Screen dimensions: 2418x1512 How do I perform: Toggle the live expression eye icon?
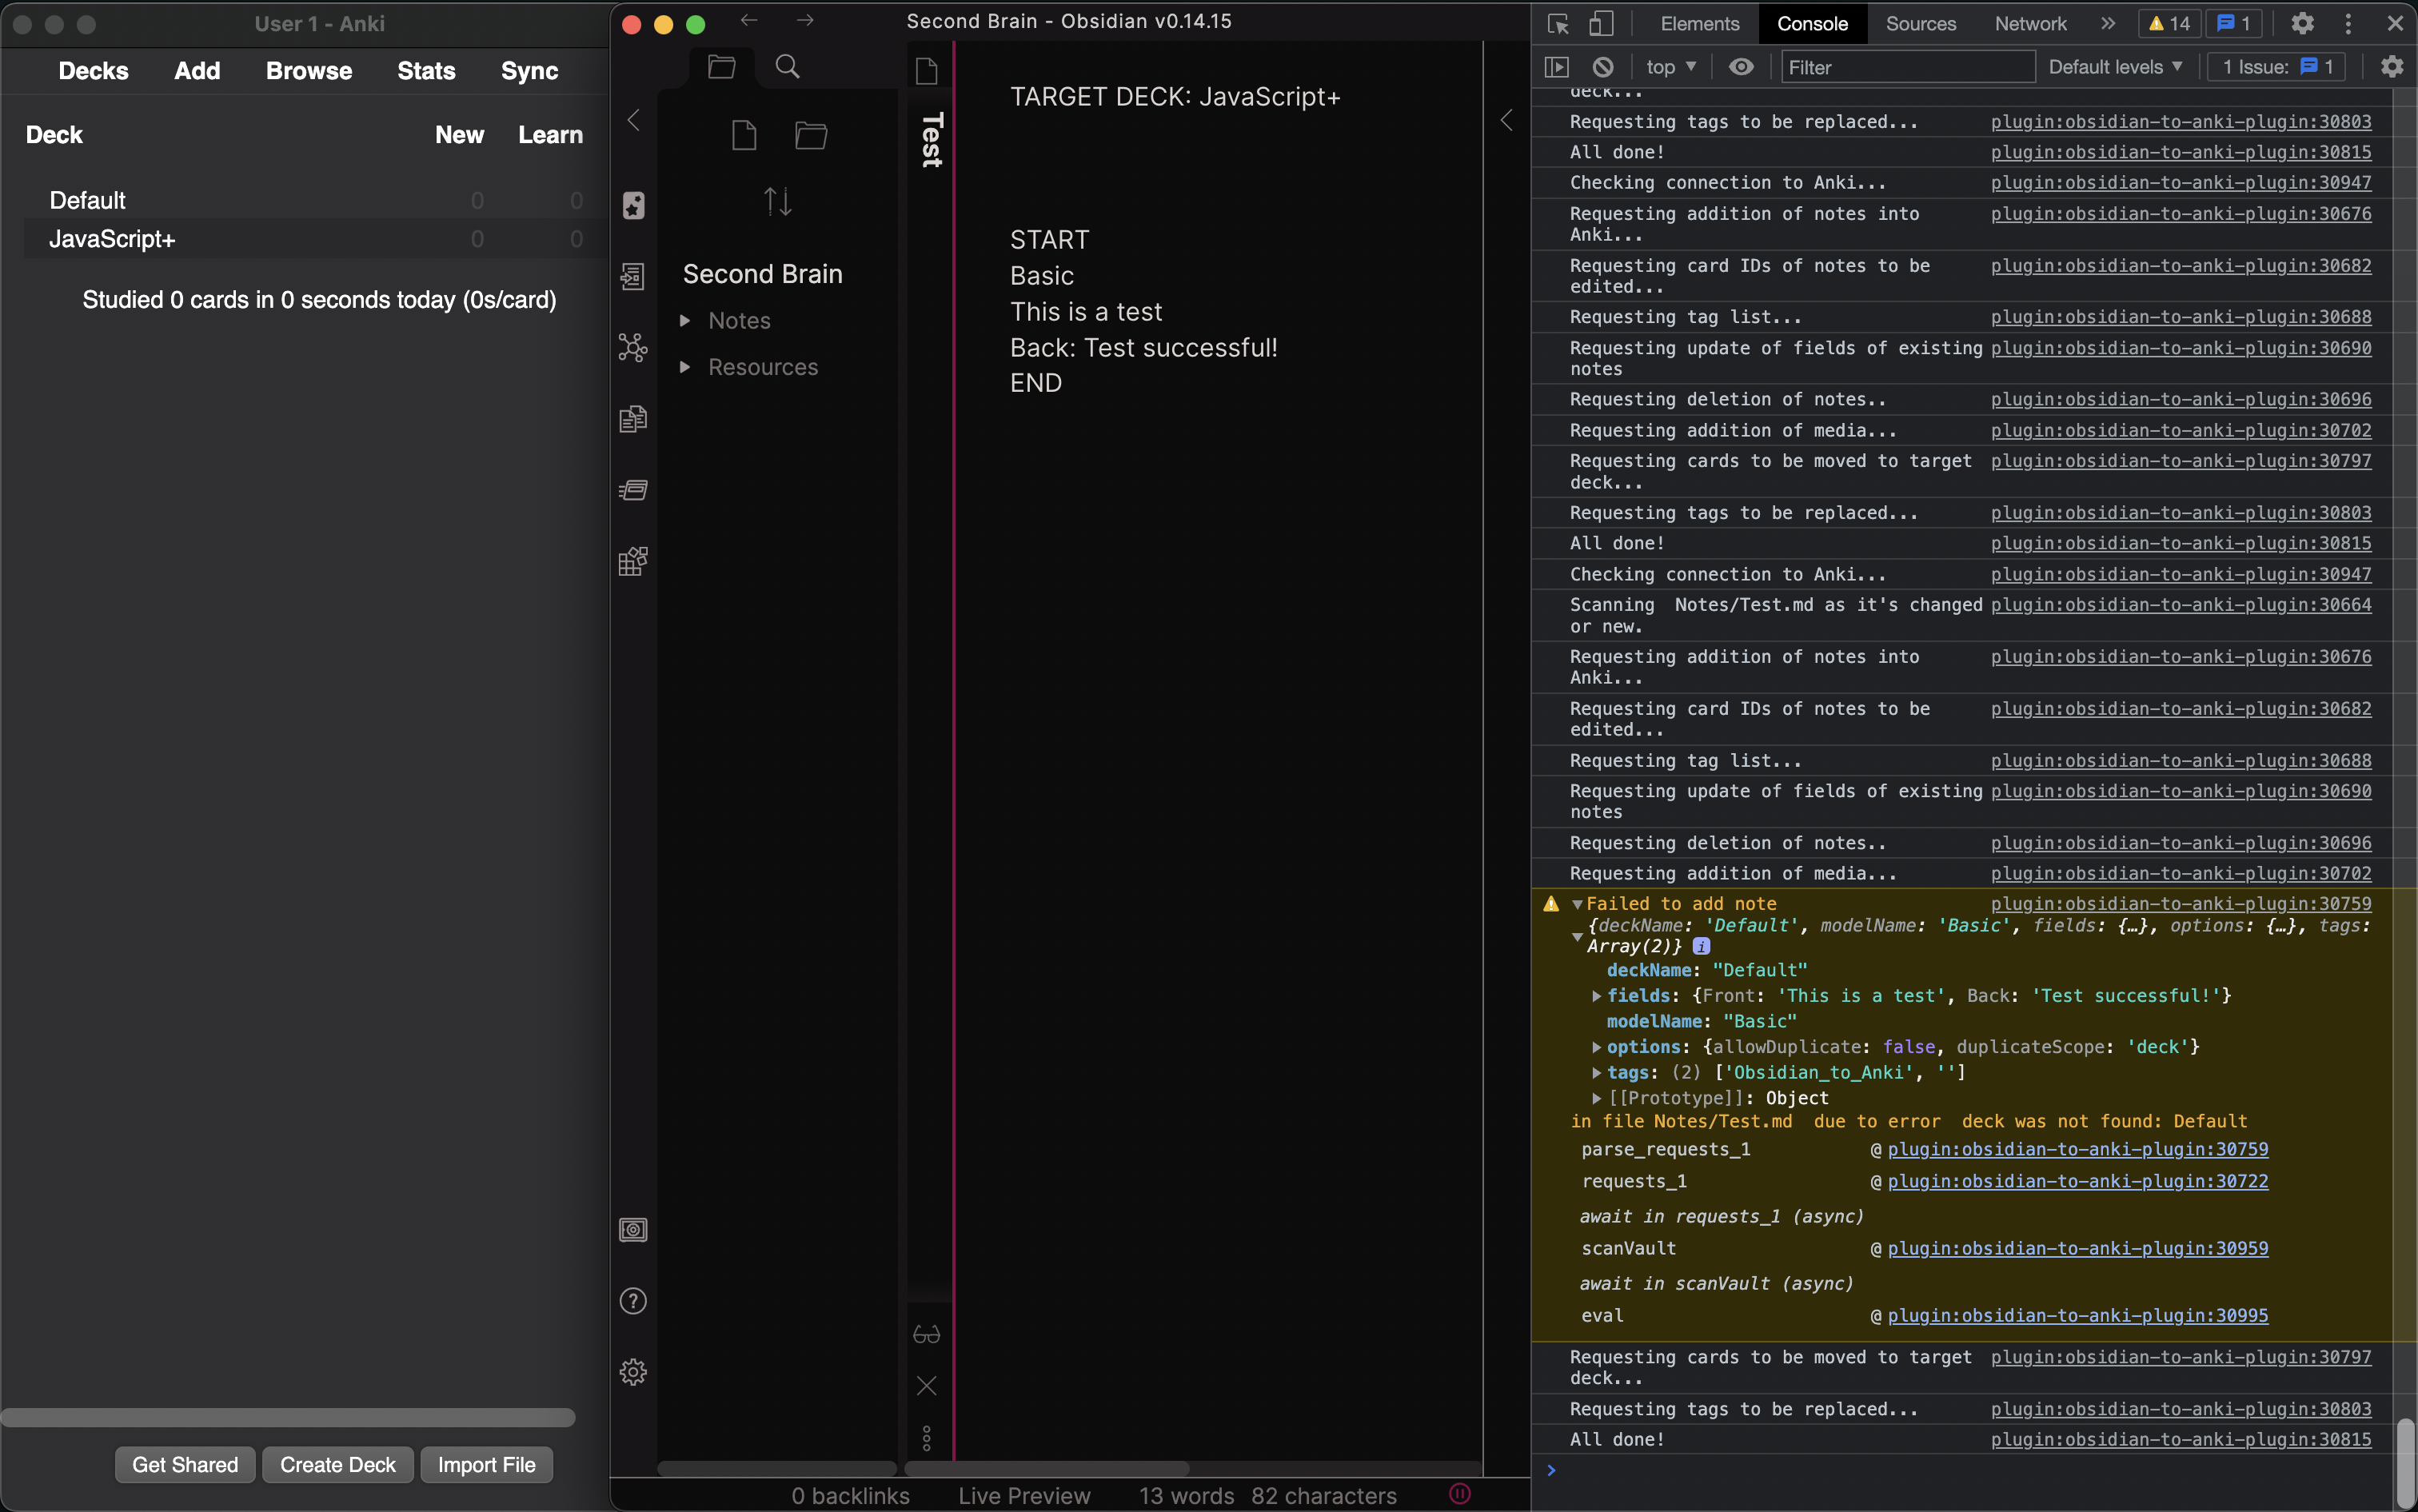coord(1741,67)
